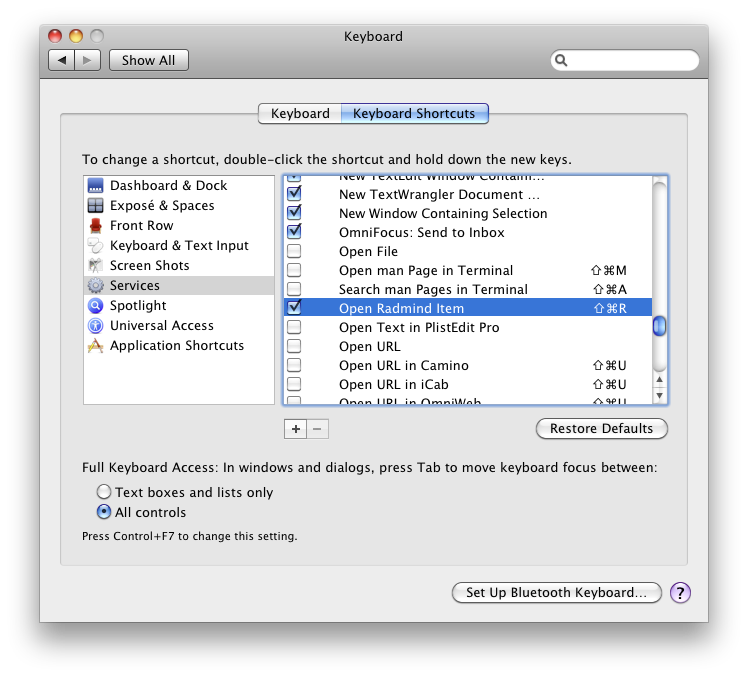Click the Show All button

148,60
